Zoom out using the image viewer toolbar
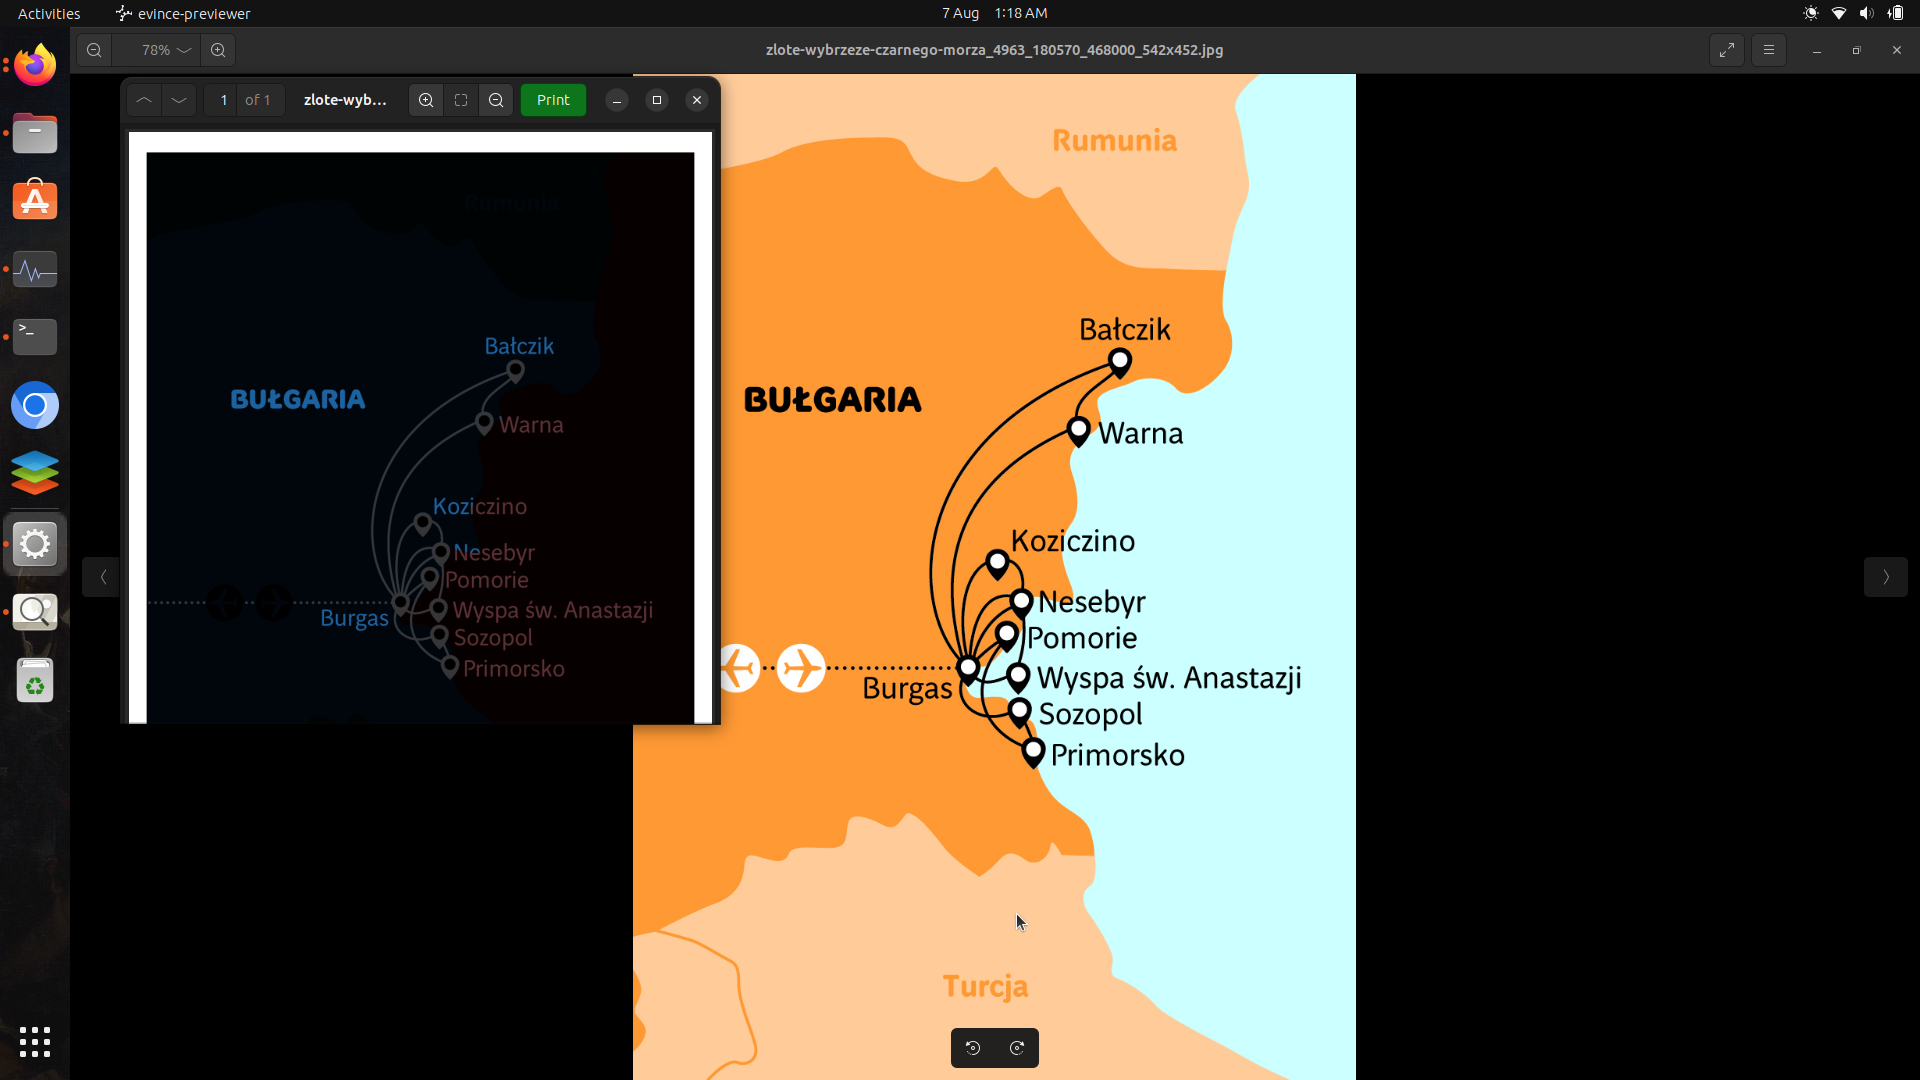The width and height of the screenshot is (1920, 1080). click(94, 50)
